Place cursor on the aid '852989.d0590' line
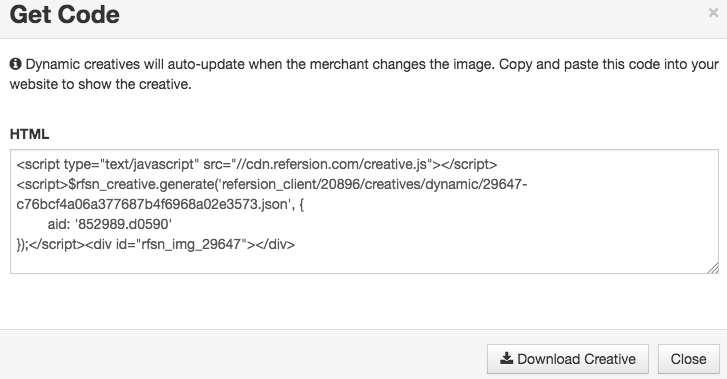 109,224
